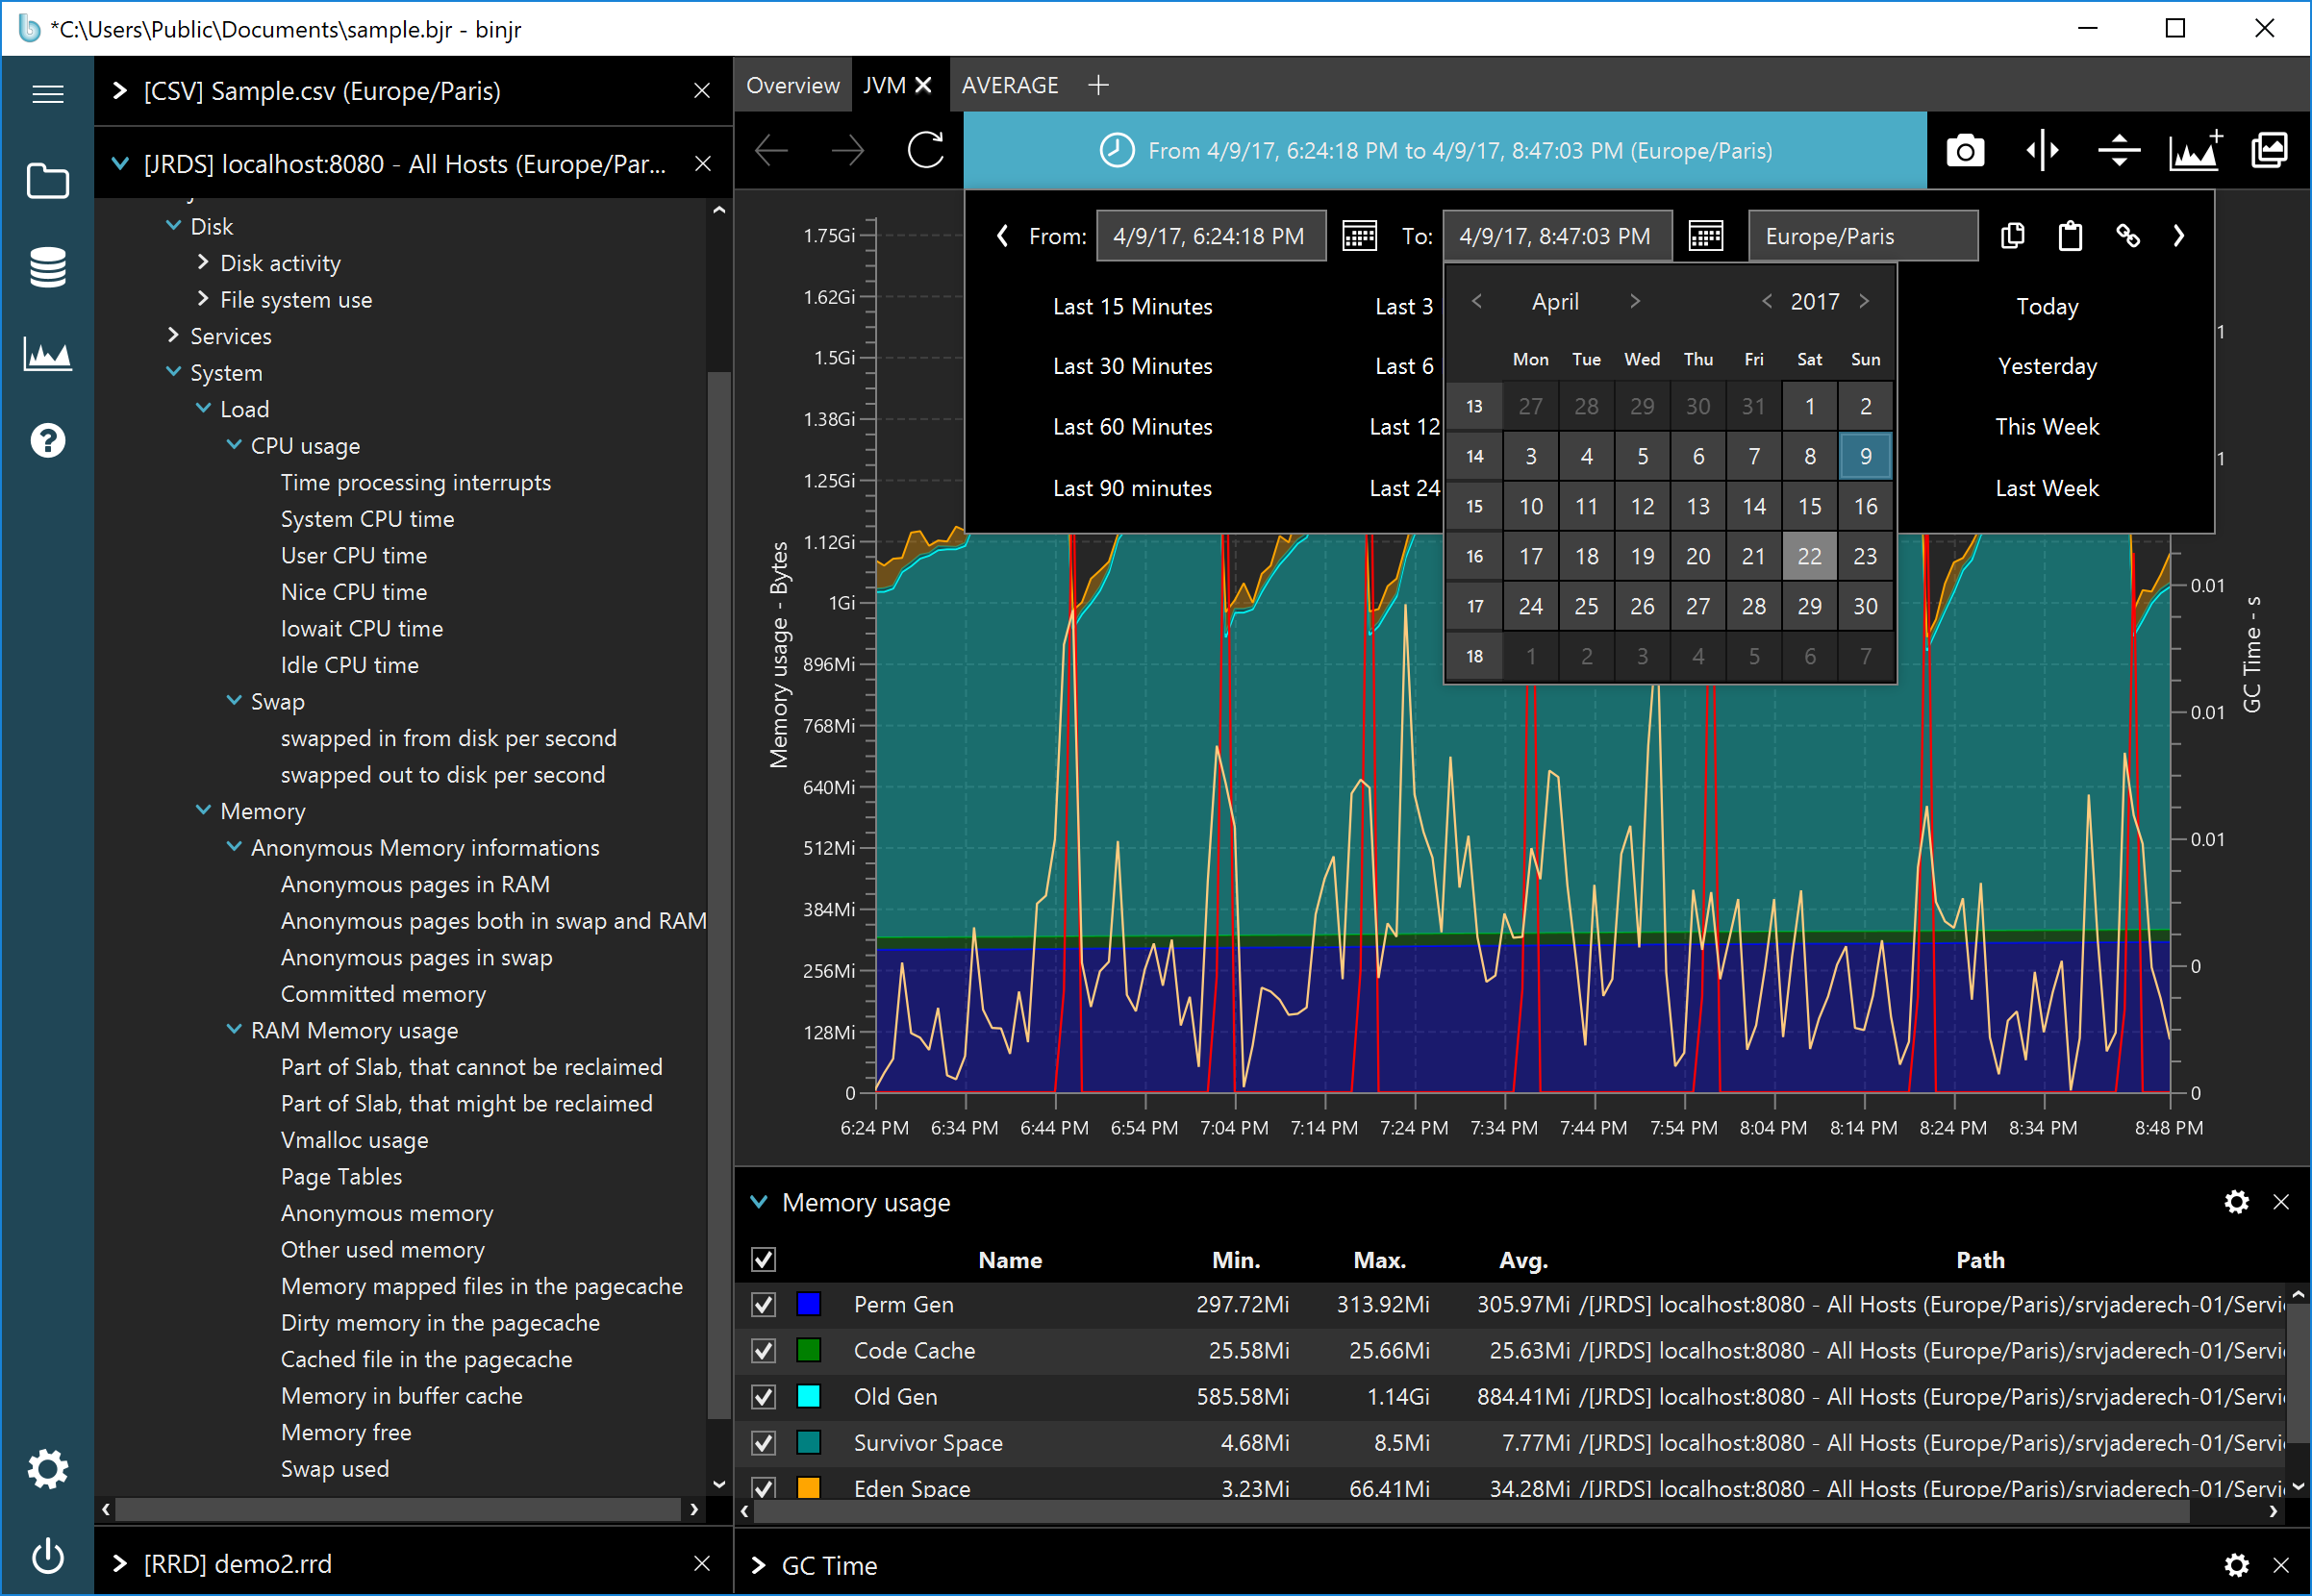The width and height of the screenshot is (2312, 1596).
Task: Uncheck the Old Gen series
Action: pyautogui.click(x=764, y=1396)
